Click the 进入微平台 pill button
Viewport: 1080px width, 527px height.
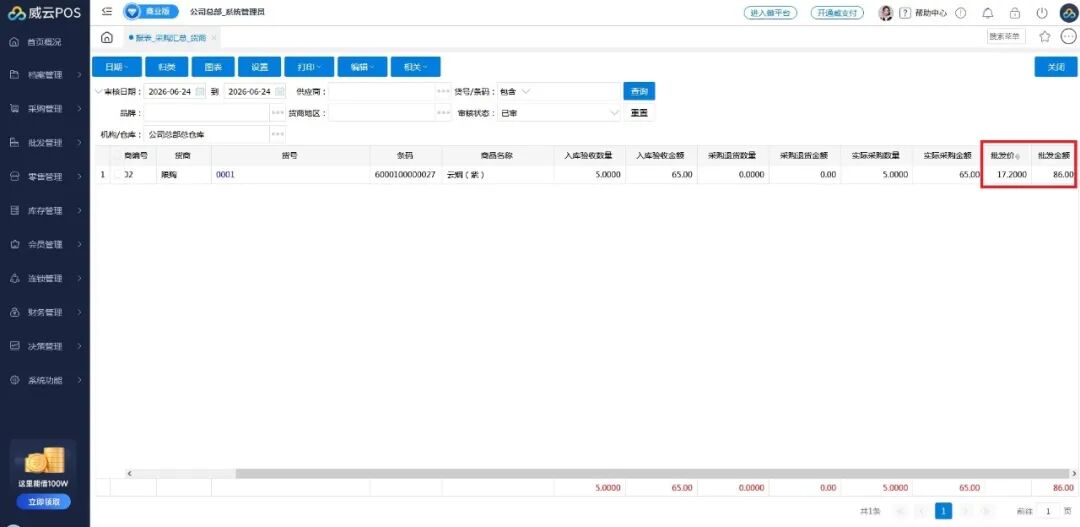[770, 13]
